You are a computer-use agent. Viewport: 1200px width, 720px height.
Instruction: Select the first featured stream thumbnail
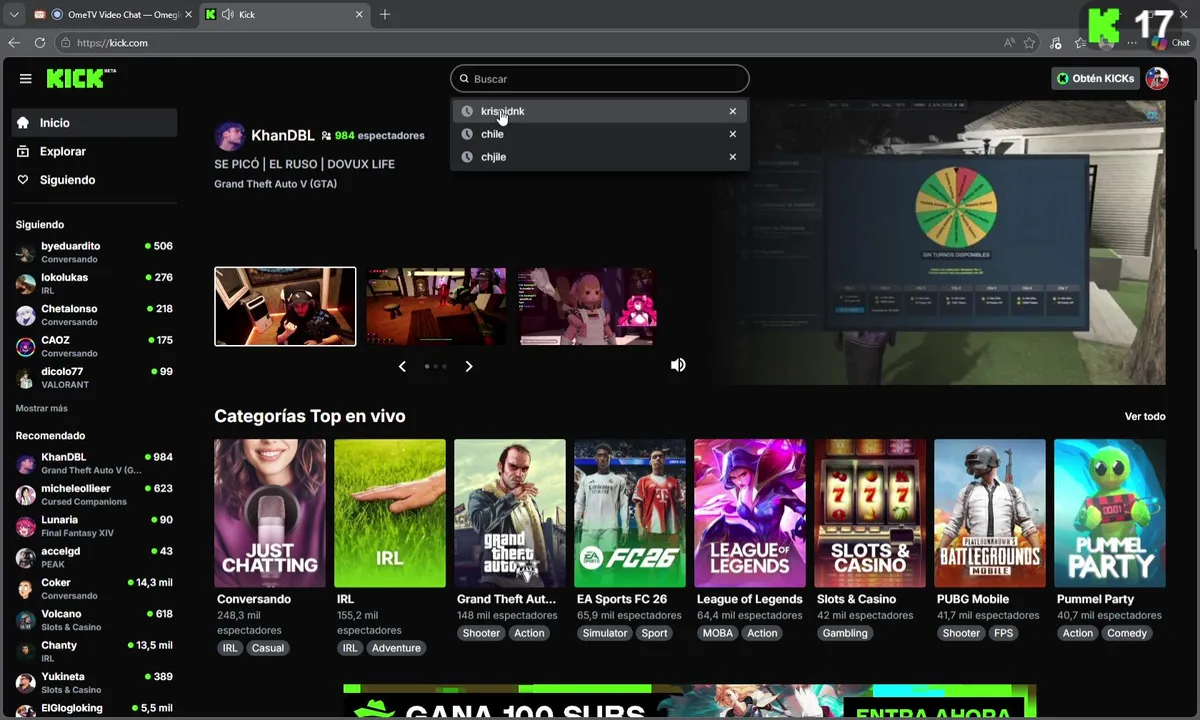pos(285,306)
